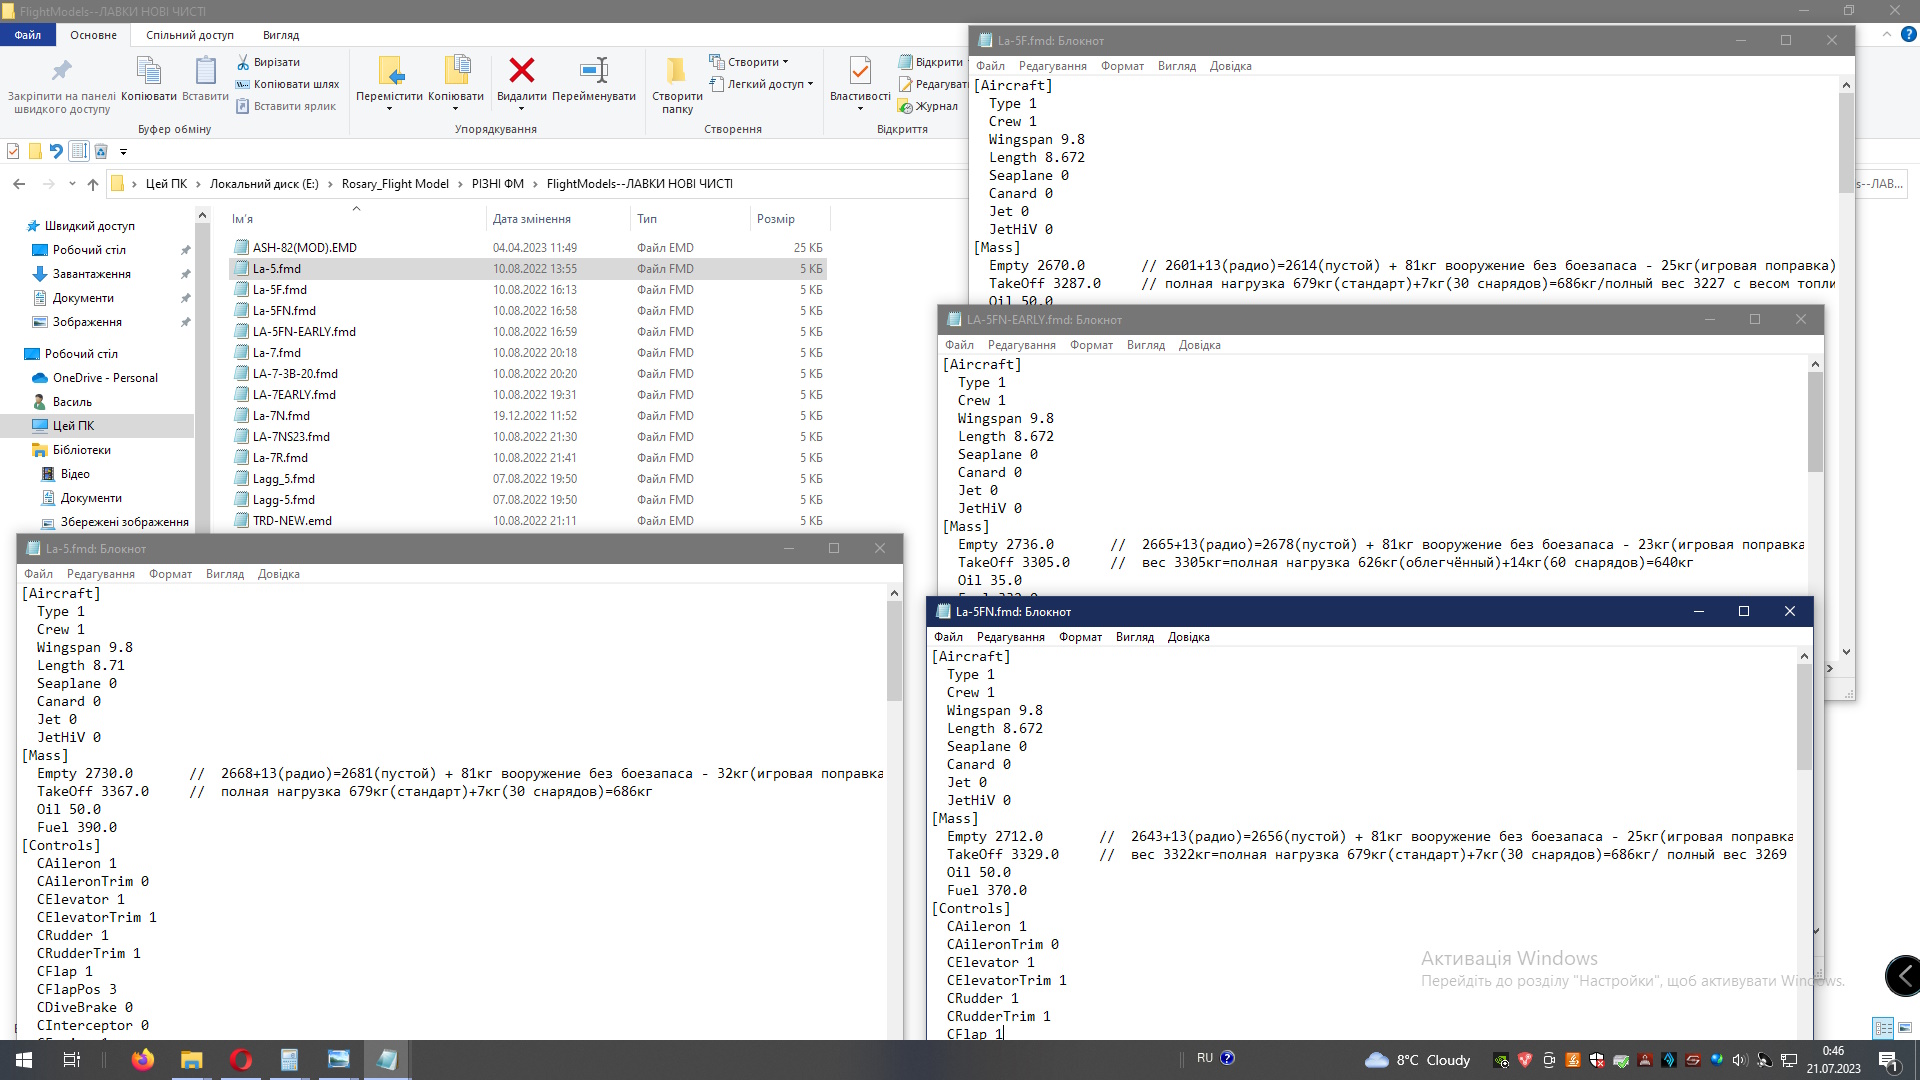
Task: Select the LA-7EARLY.fmd file in the list
Action: tap(294, 395)
